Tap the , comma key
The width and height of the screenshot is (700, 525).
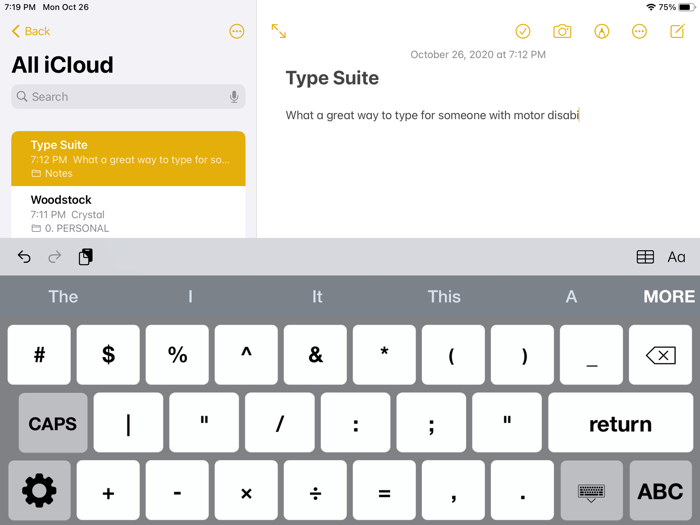(x=453, y=491)
